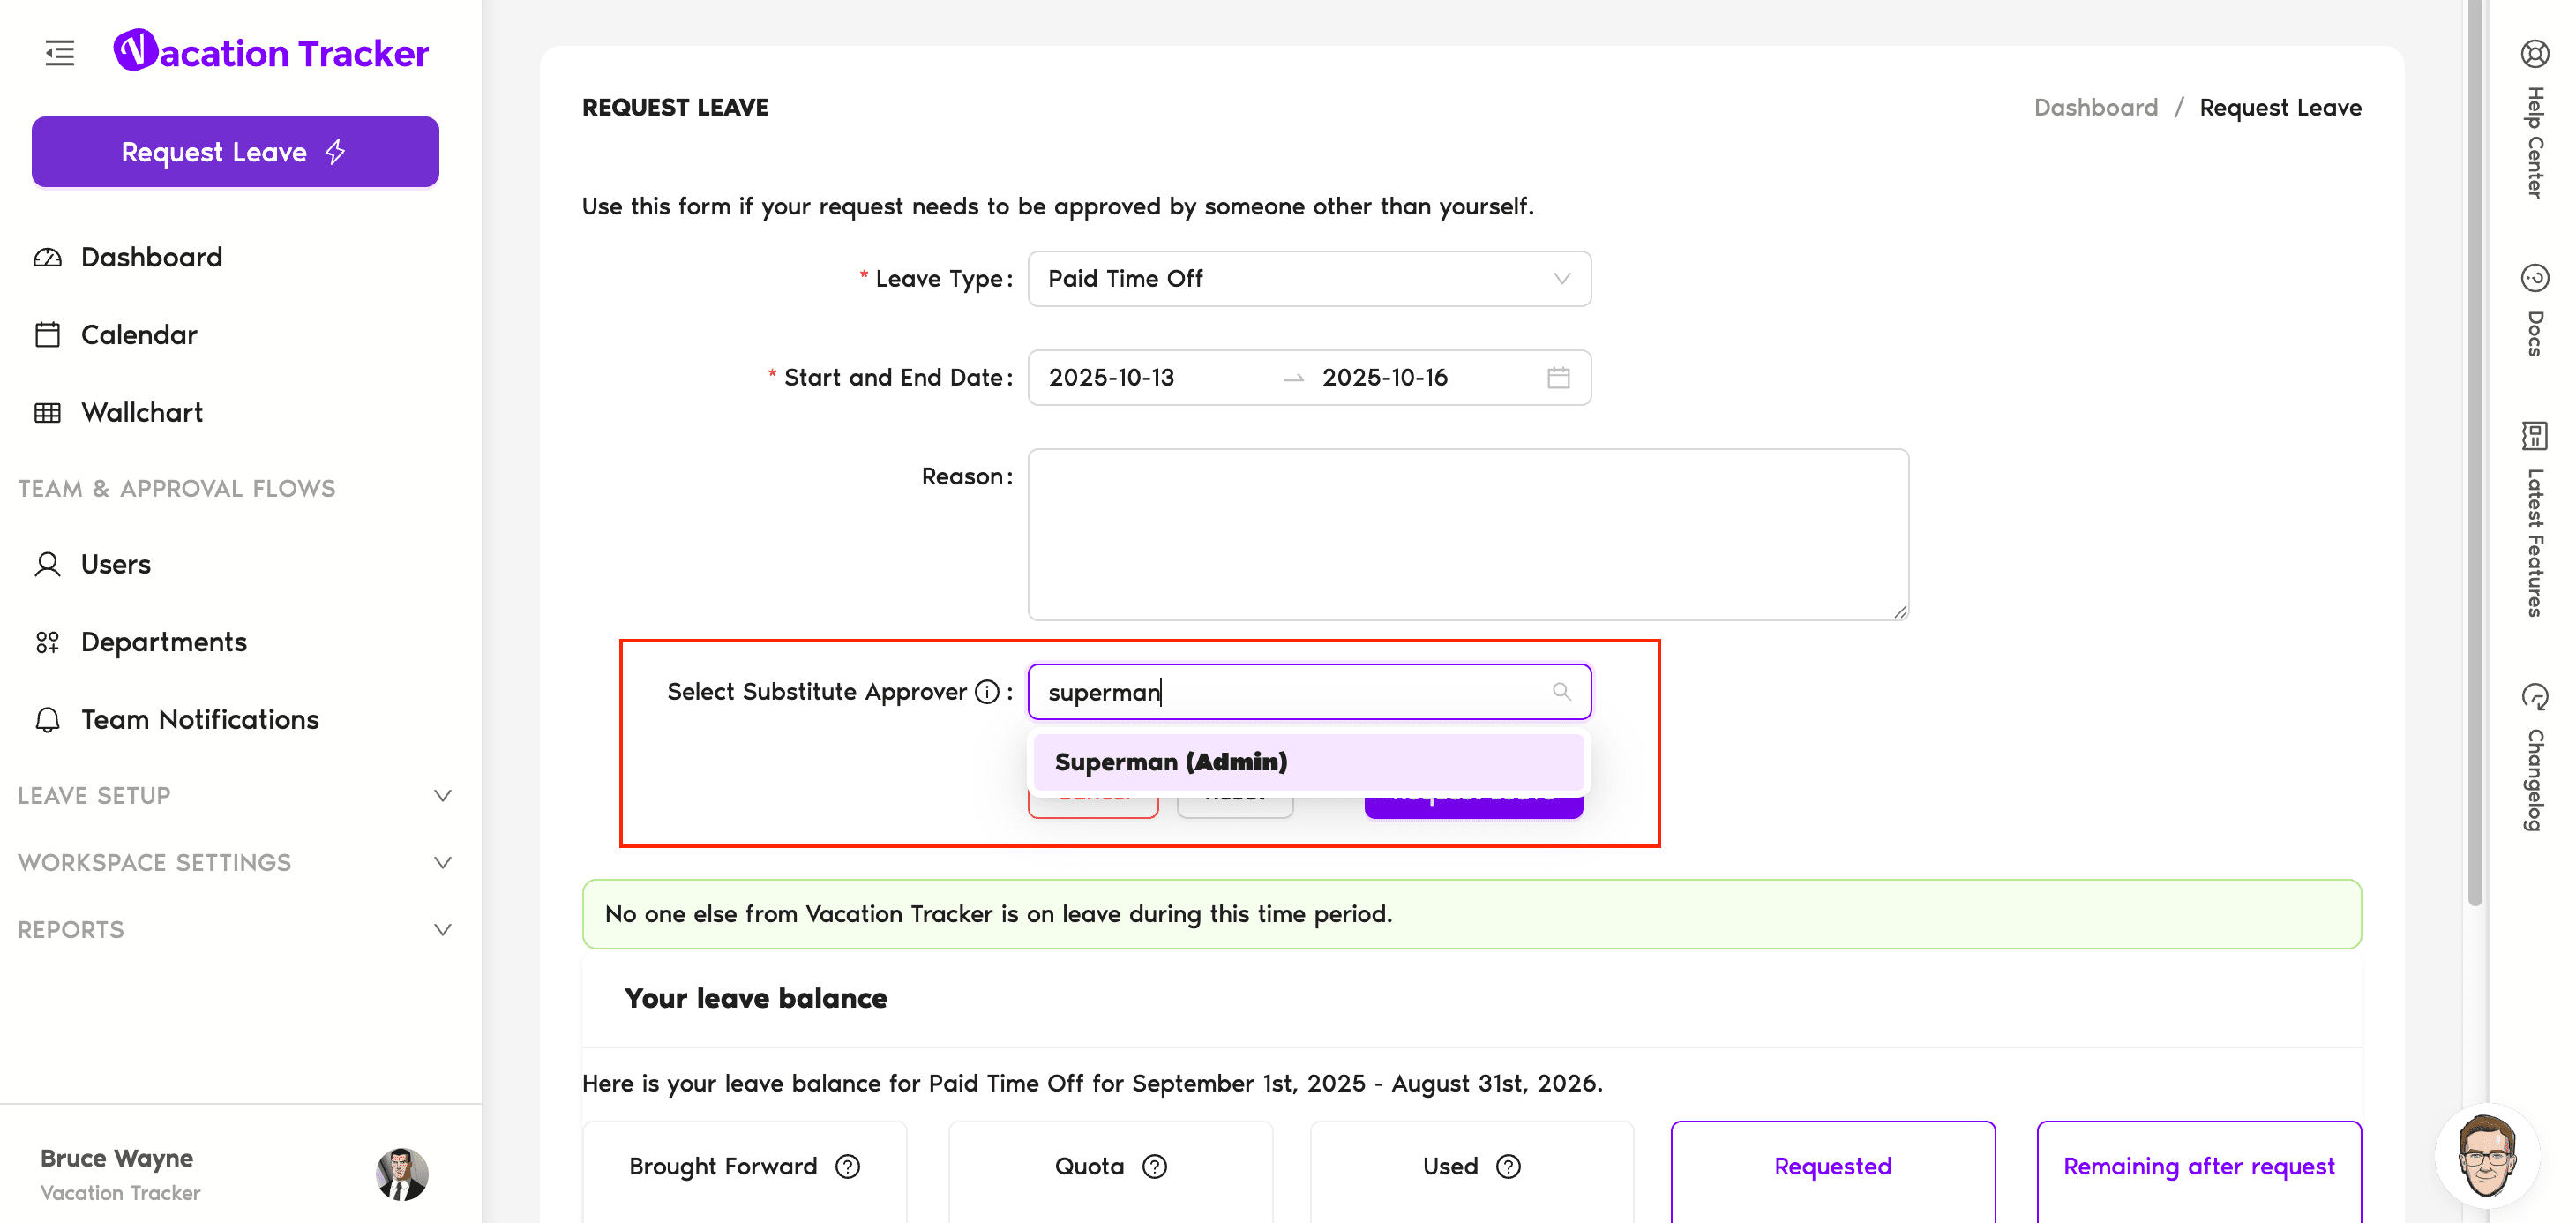Click the Dashboard breadcrumb link
The image size is (2576, 1223).
pos(2095,107)
